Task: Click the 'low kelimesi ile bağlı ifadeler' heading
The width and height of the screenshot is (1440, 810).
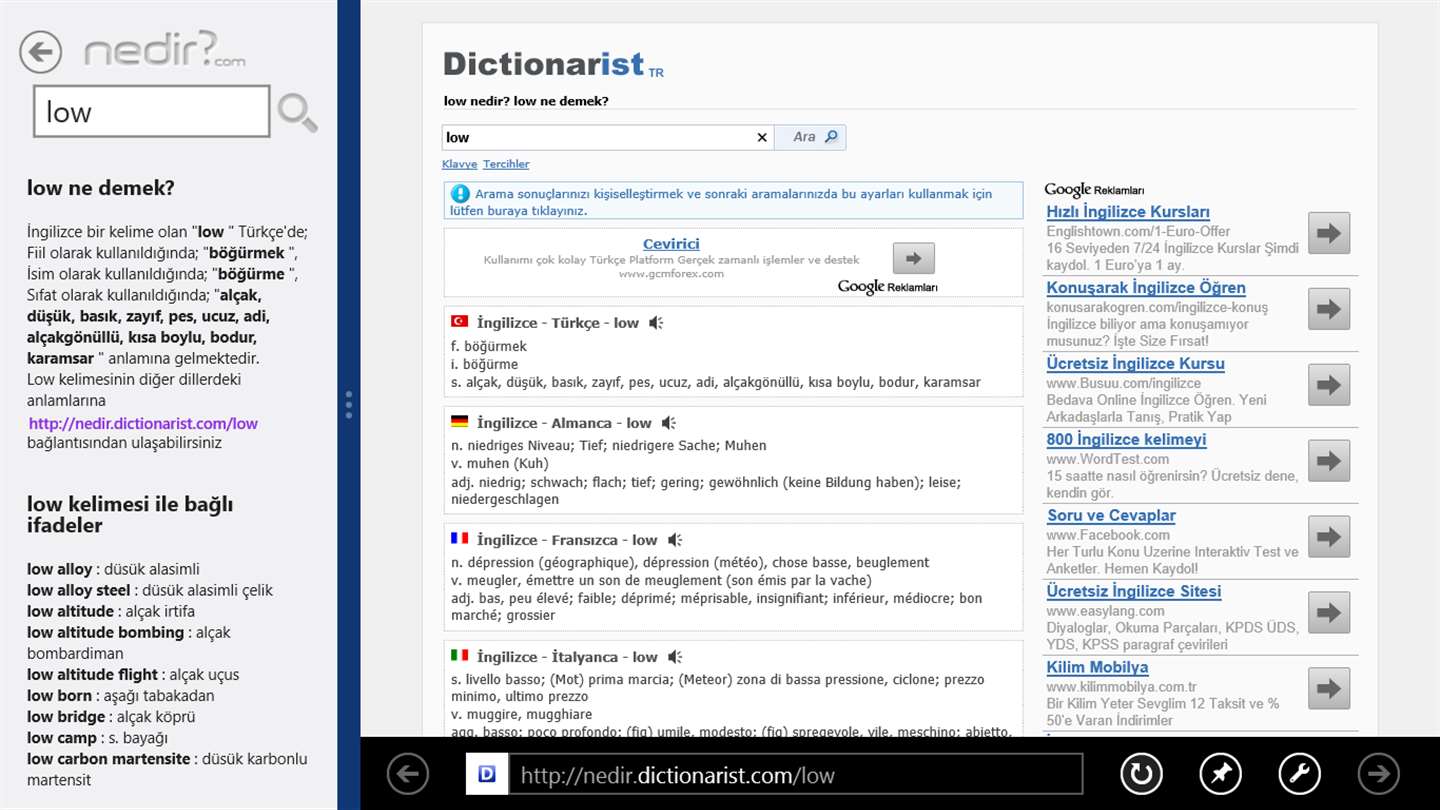Action: pyautogui.click(x=130, y=514)
